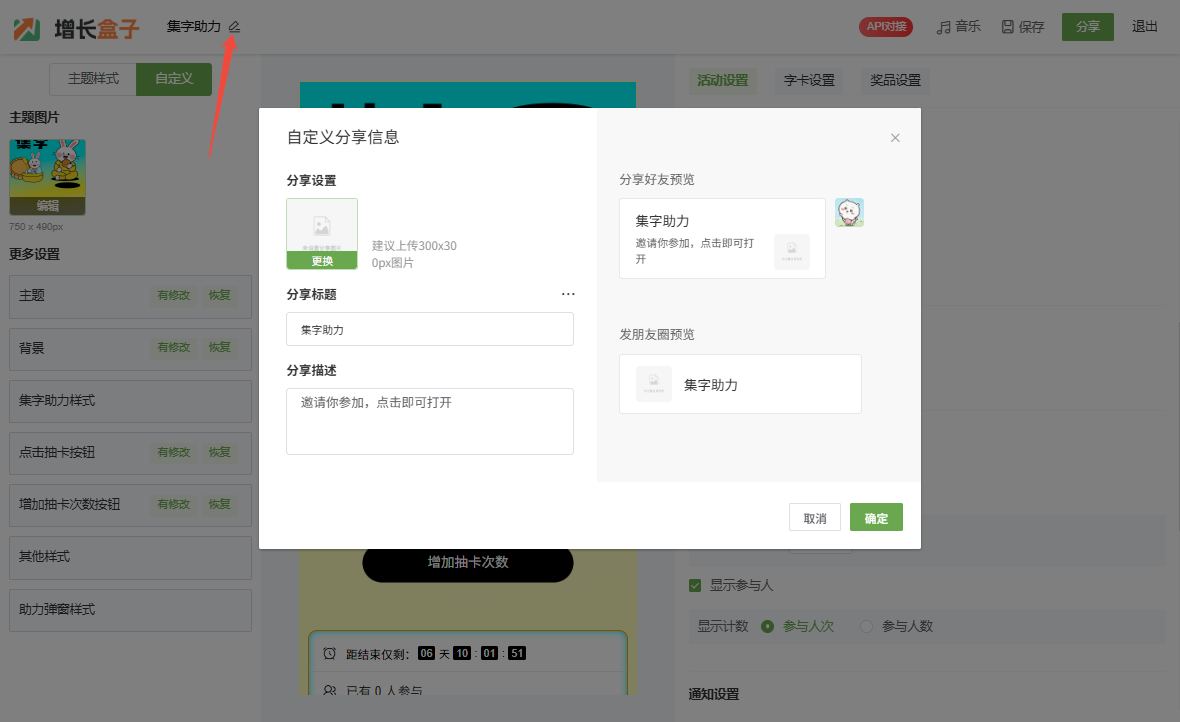This screenshot has height=722, width=1180.
Task: Expand the 其他样式 settings row
Action: [130, 557]
